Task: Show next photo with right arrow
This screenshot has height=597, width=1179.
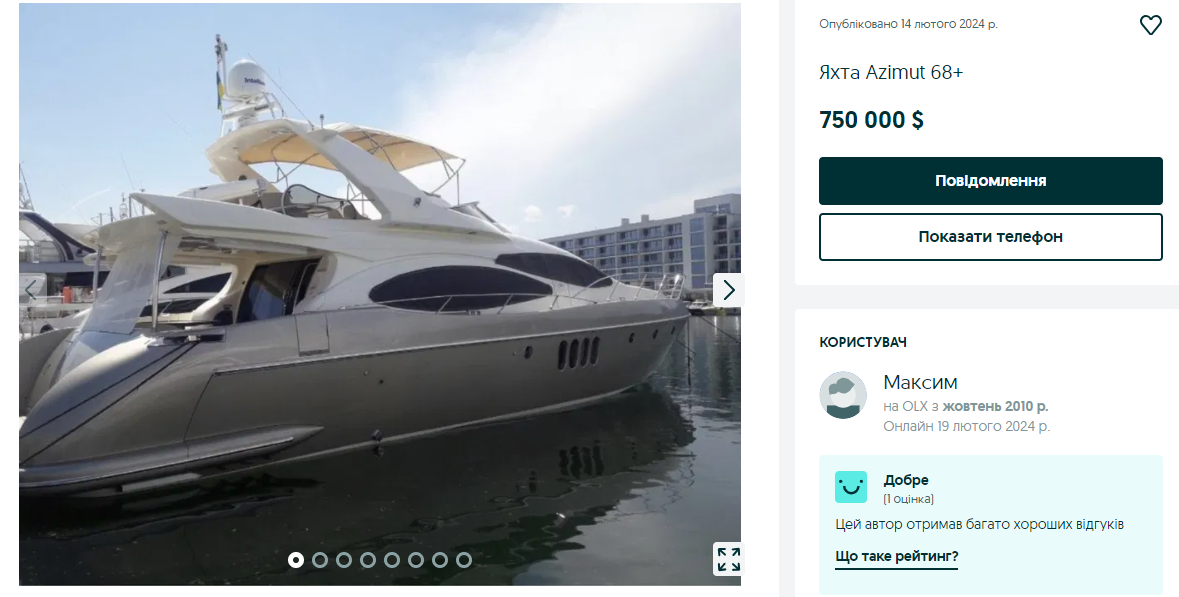Action: [728, 289]
